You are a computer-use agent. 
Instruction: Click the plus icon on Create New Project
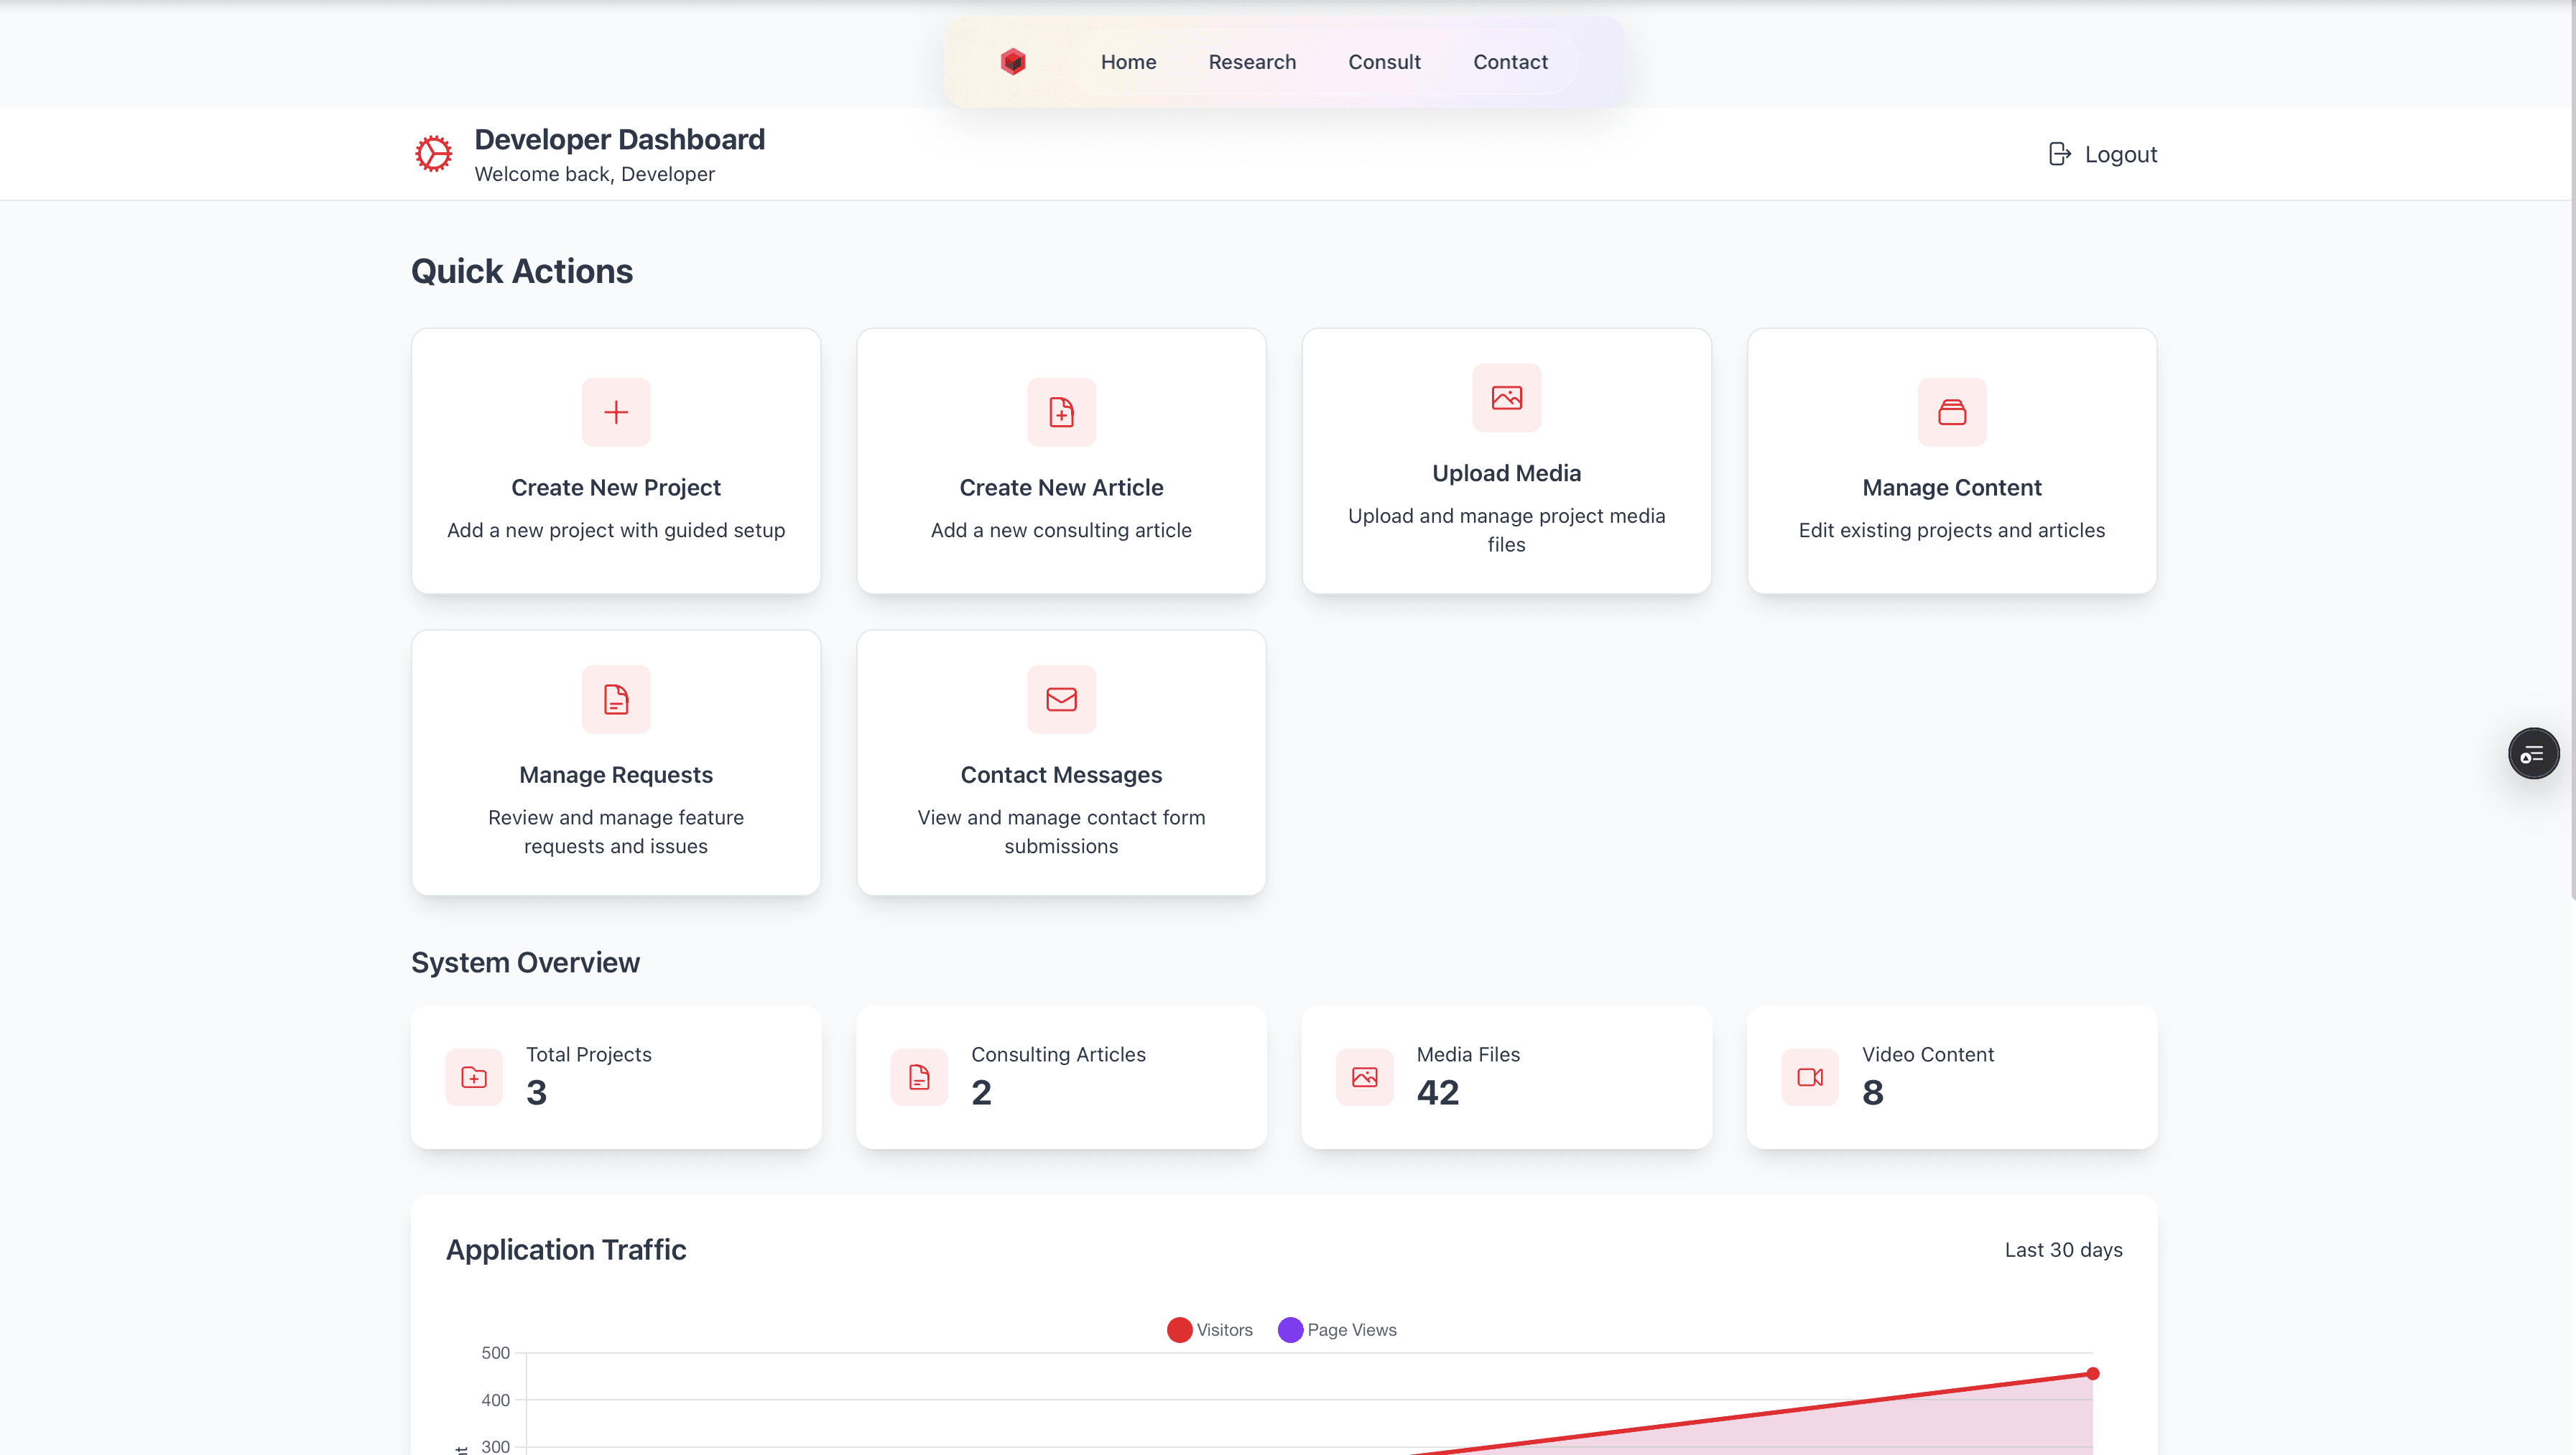[616, 412]
